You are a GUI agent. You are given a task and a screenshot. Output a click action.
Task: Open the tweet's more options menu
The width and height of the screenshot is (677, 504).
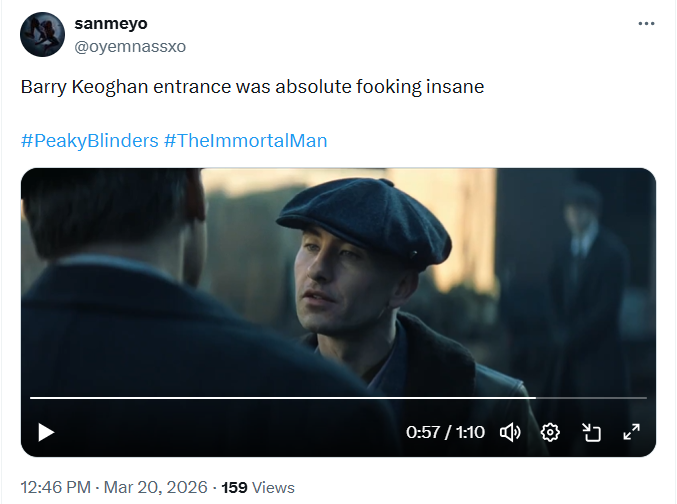tap(646, 24)
